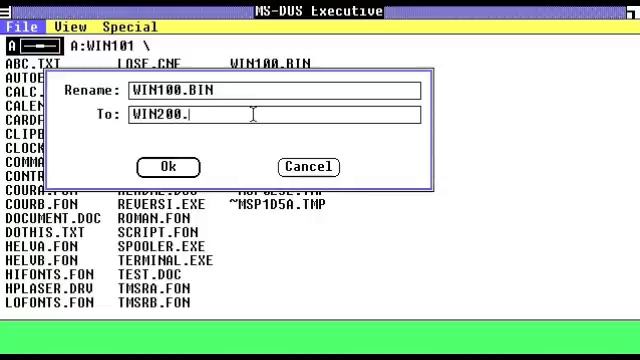Select file TEST.DOC

click(x=149, y=274)
